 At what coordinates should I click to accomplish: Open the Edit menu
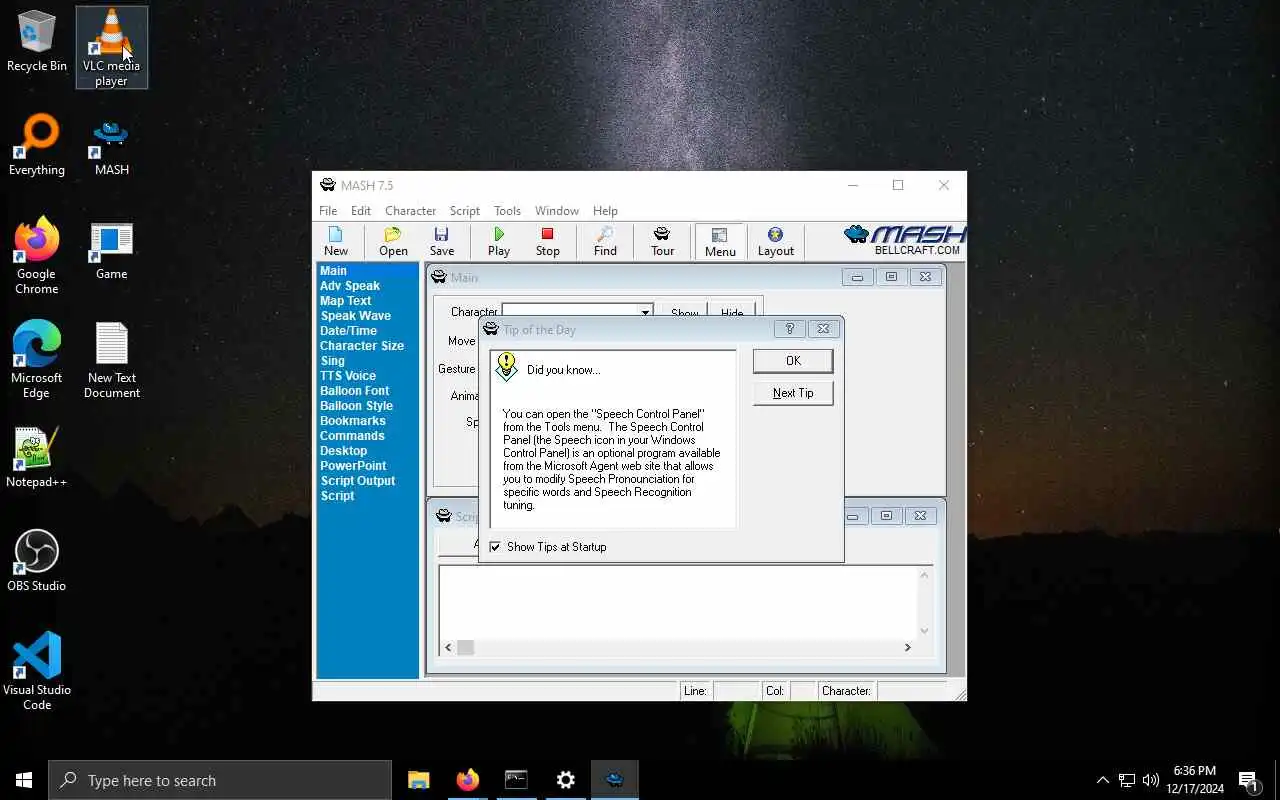(361, 211)
